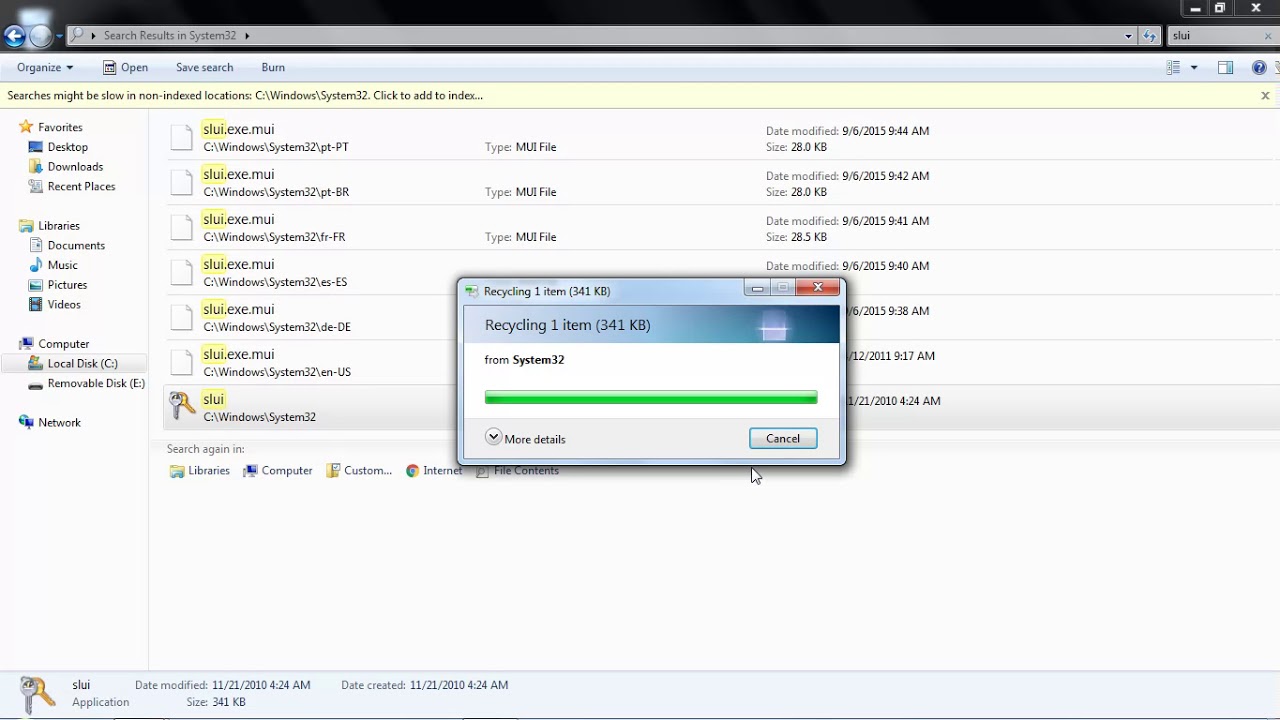Toggle the preview pane icon
Image resolution: width=1280 pixels, height=720 pixels.
[x=1225, y=67]
